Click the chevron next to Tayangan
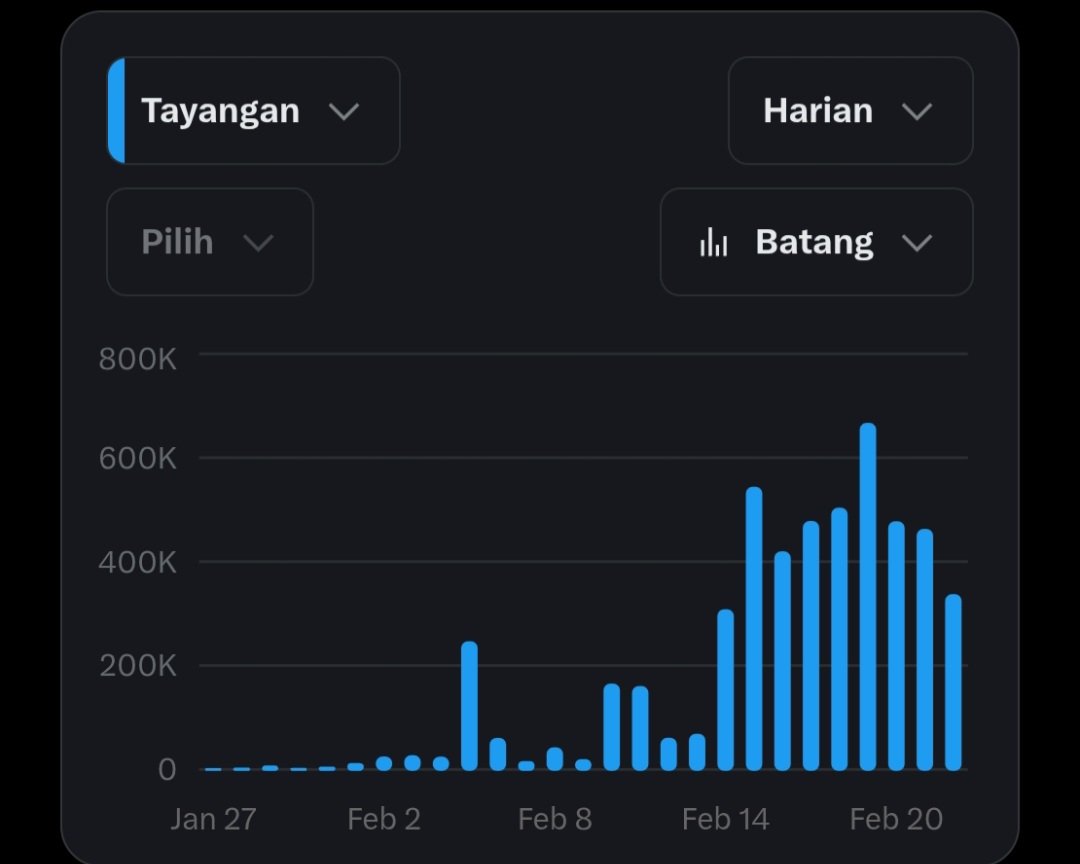The image size is (1080, 864). point(344,112)
